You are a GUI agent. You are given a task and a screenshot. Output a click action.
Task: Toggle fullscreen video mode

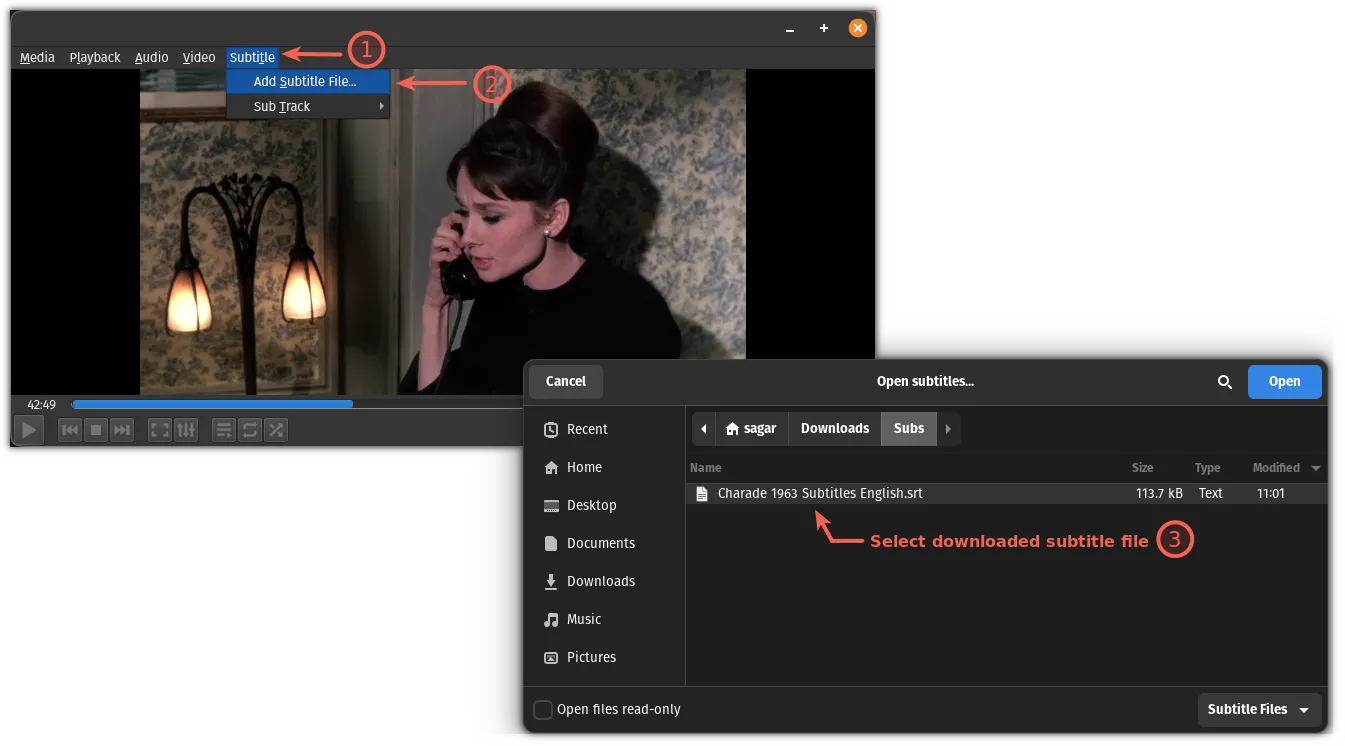tap(160, 430)
